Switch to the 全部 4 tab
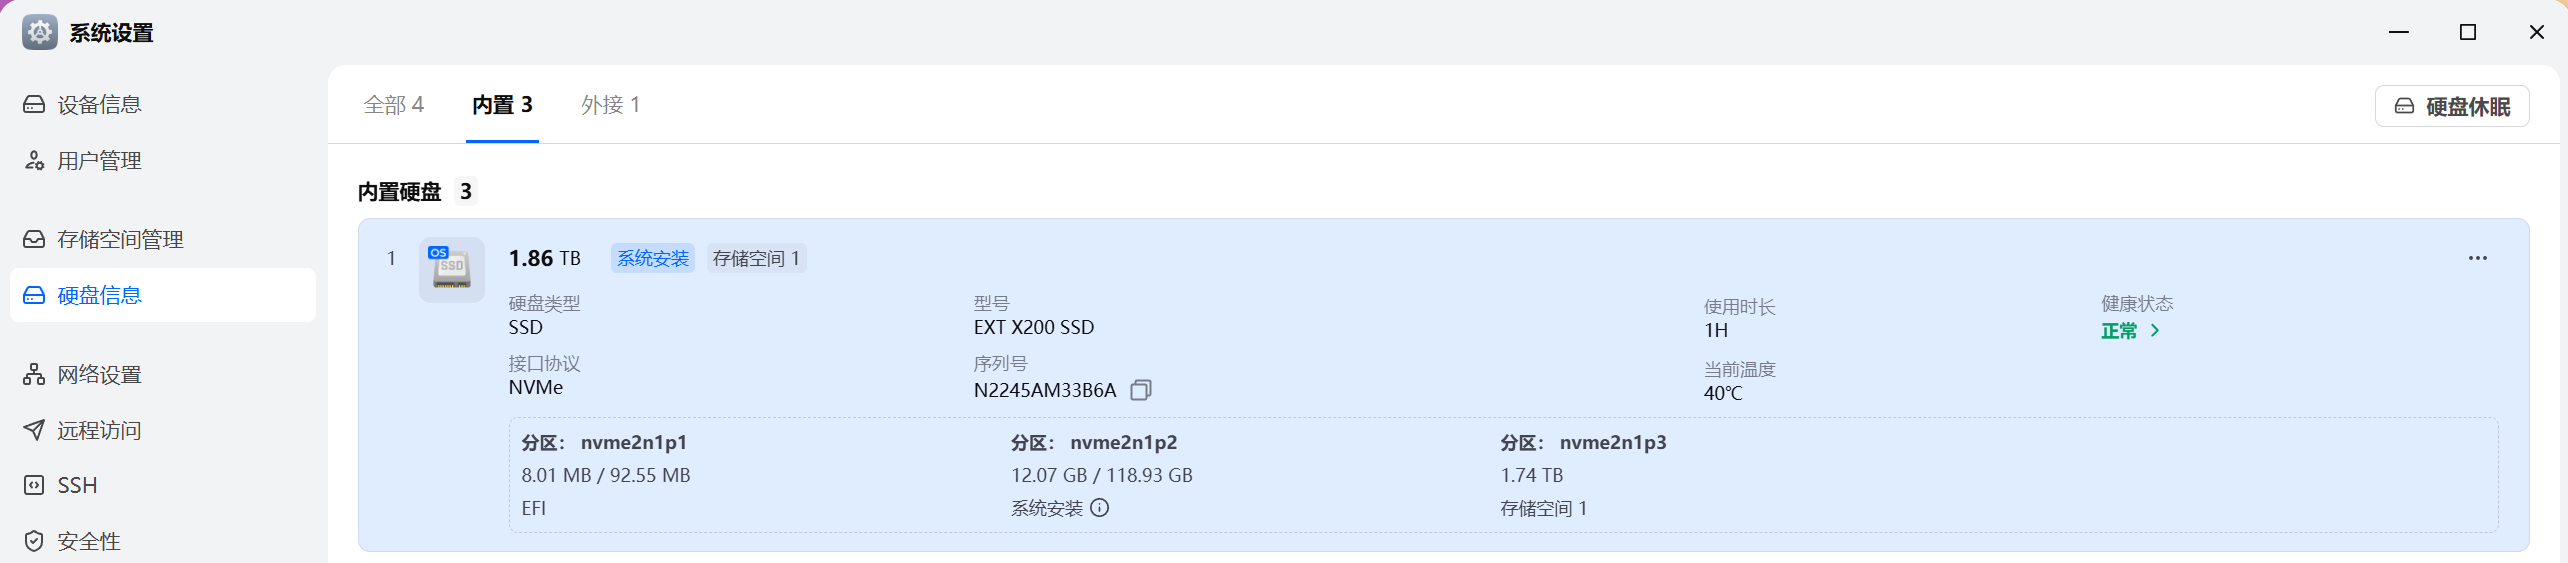 pos(394,105)
